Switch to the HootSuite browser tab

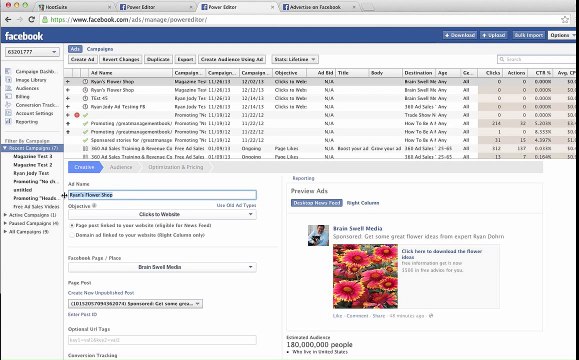[x=74, y=7]
